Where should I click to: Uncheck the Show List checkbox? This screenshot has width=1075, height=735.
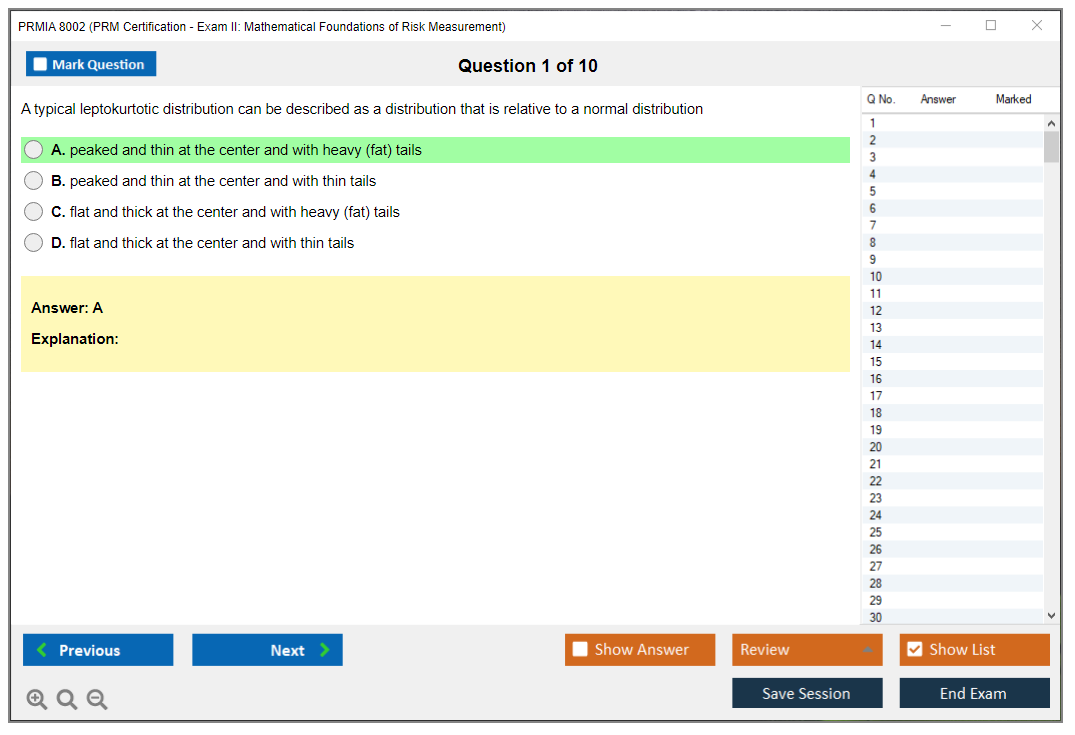point(914,650)
